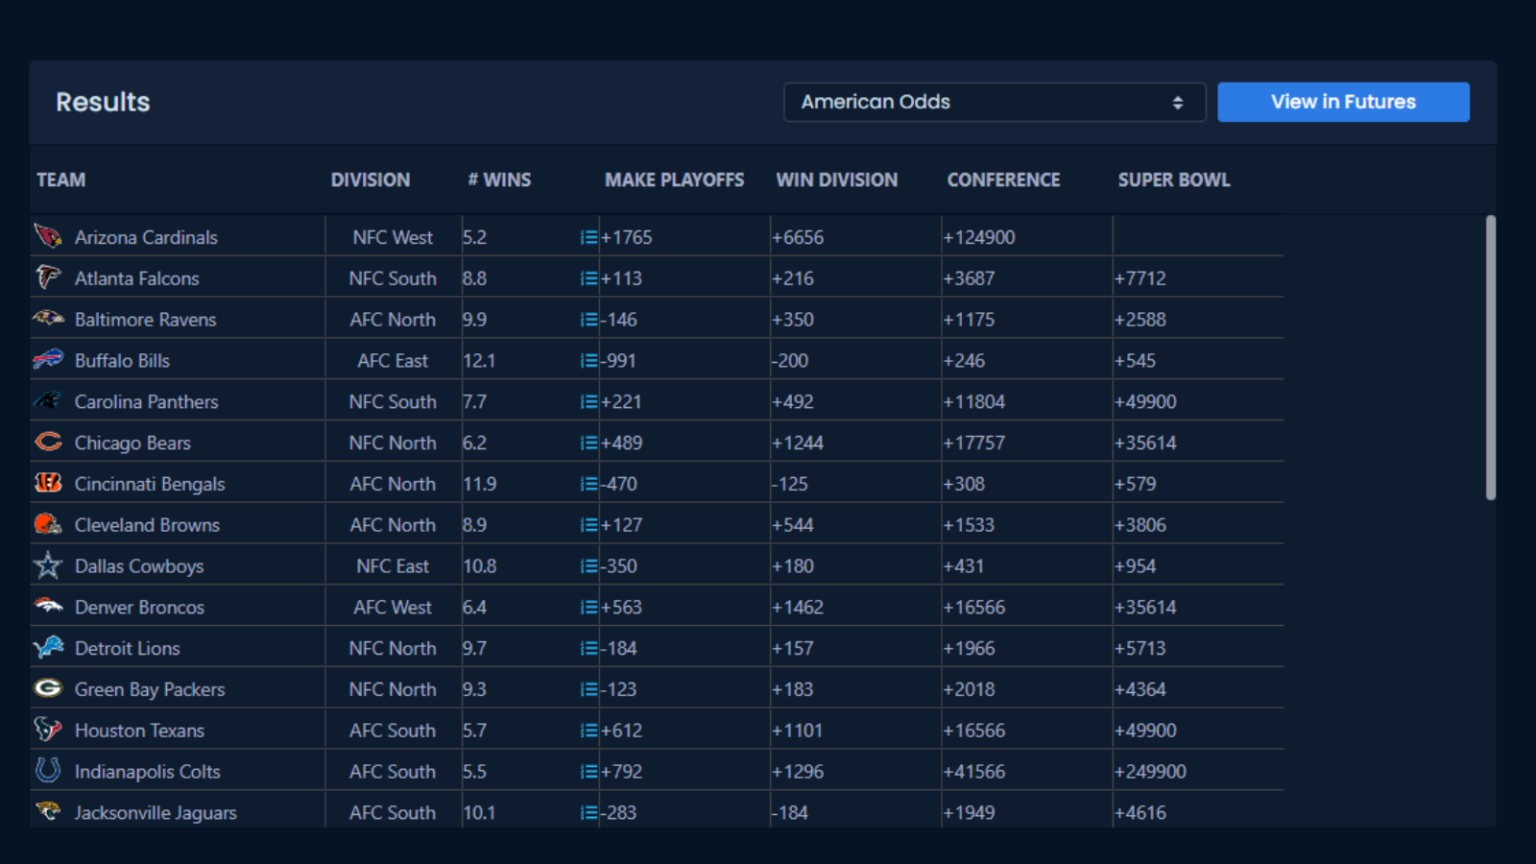Select the Baltimore Ravens team name
This screenshot has width=1536, height=864.
point(145,320)
